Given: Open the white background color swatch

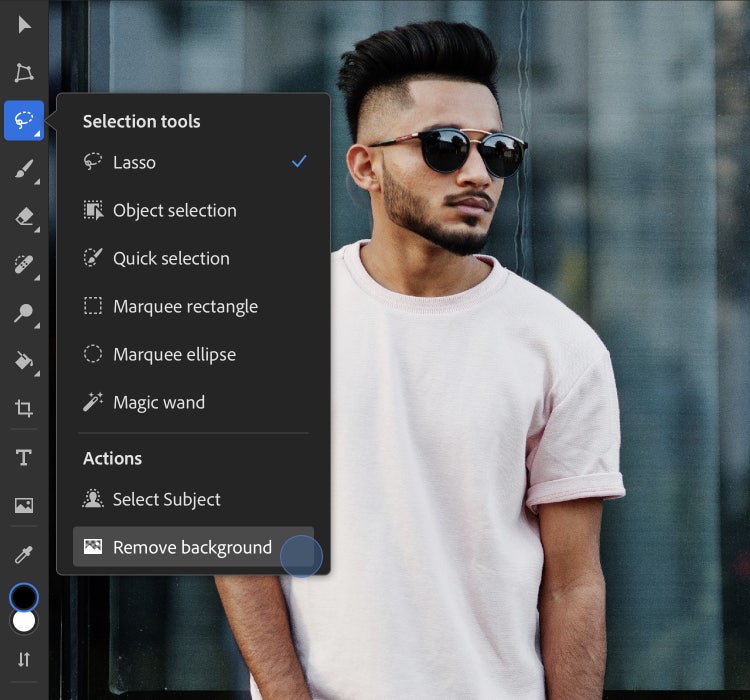Looking at the screenshot, I should pyautogui.click(x=24, y=622).
